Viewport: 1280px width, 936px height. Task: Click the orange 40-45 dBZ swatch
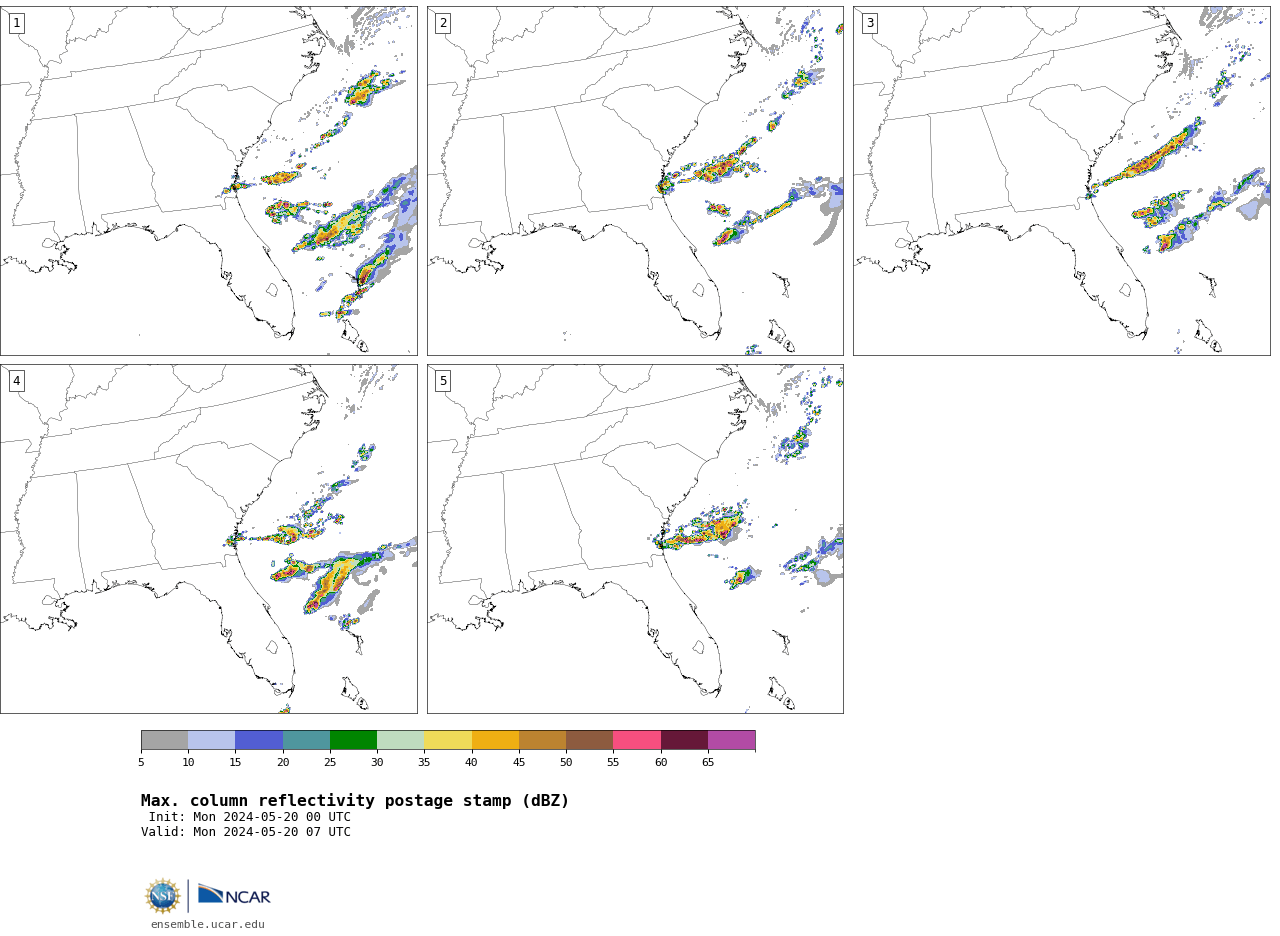(x=495, y=740)
